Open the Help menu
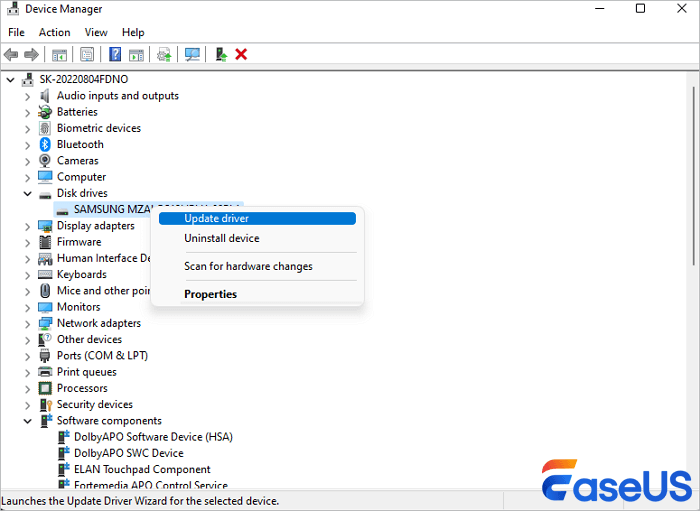The width and height of the screenshot is (700, 511). [x=133, y=33]
